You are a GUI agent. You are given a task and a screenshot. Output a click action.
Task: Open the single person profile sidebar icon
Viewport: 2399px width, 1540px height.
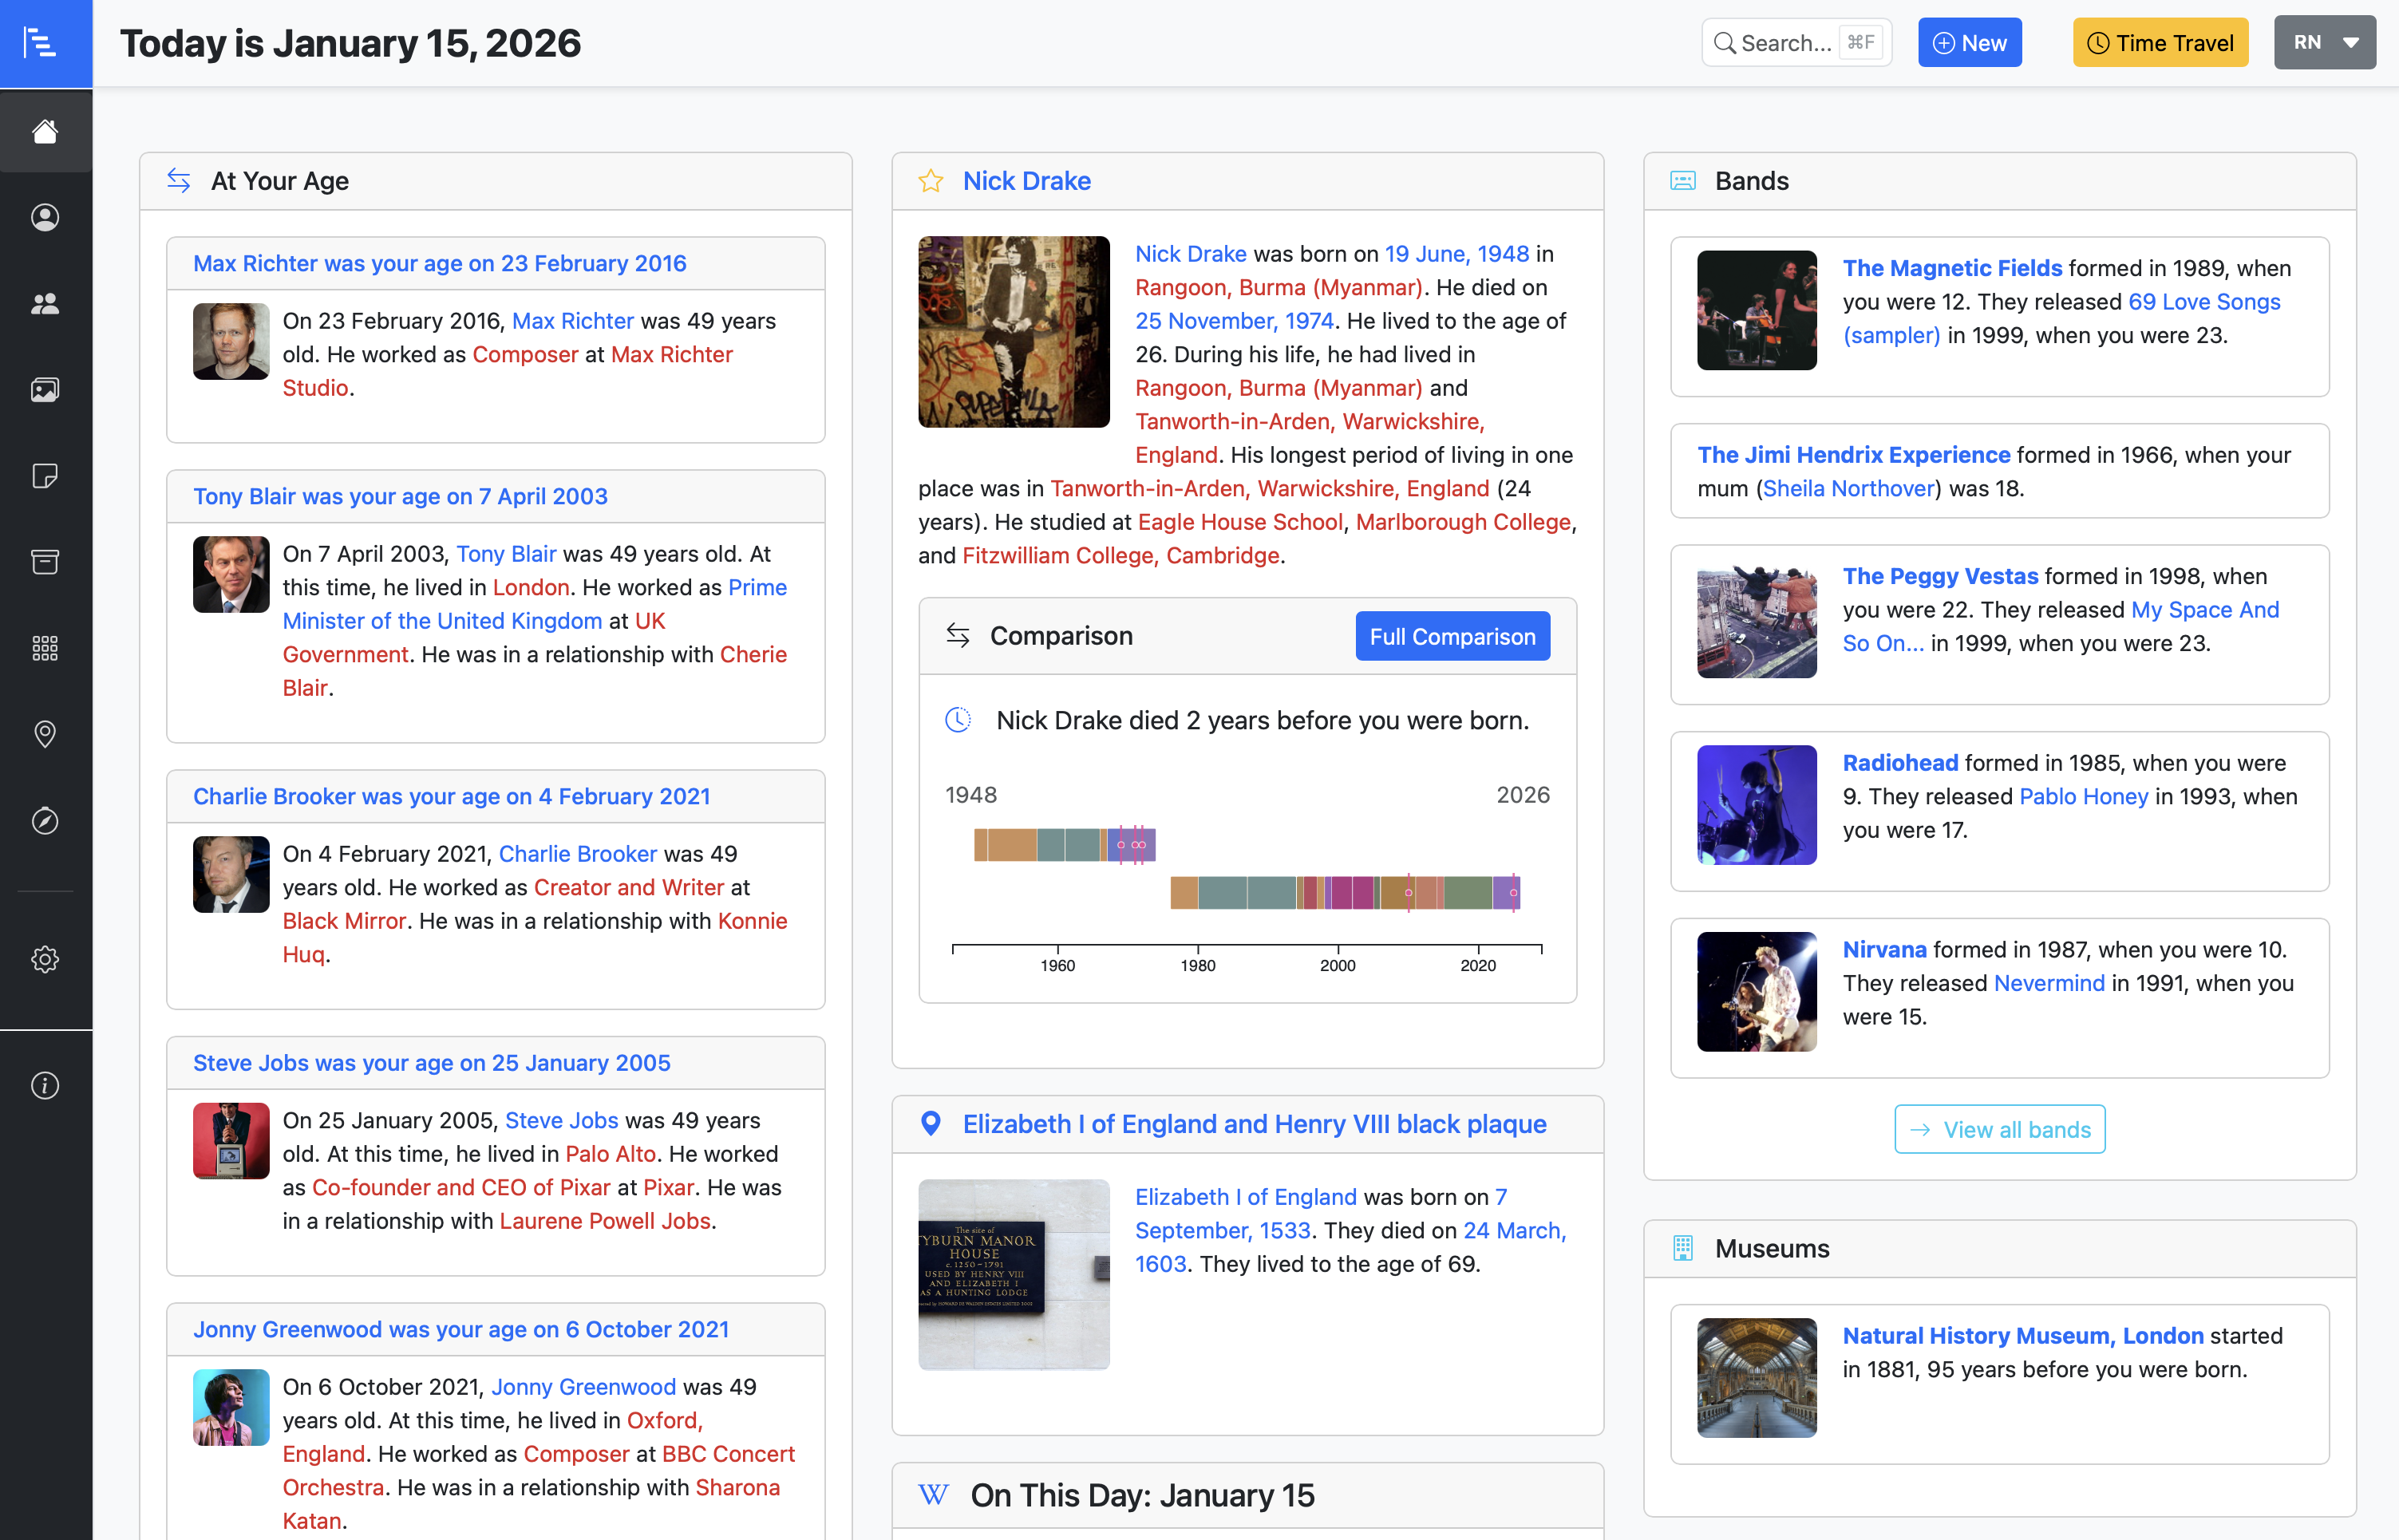click(x=45, y=217)
